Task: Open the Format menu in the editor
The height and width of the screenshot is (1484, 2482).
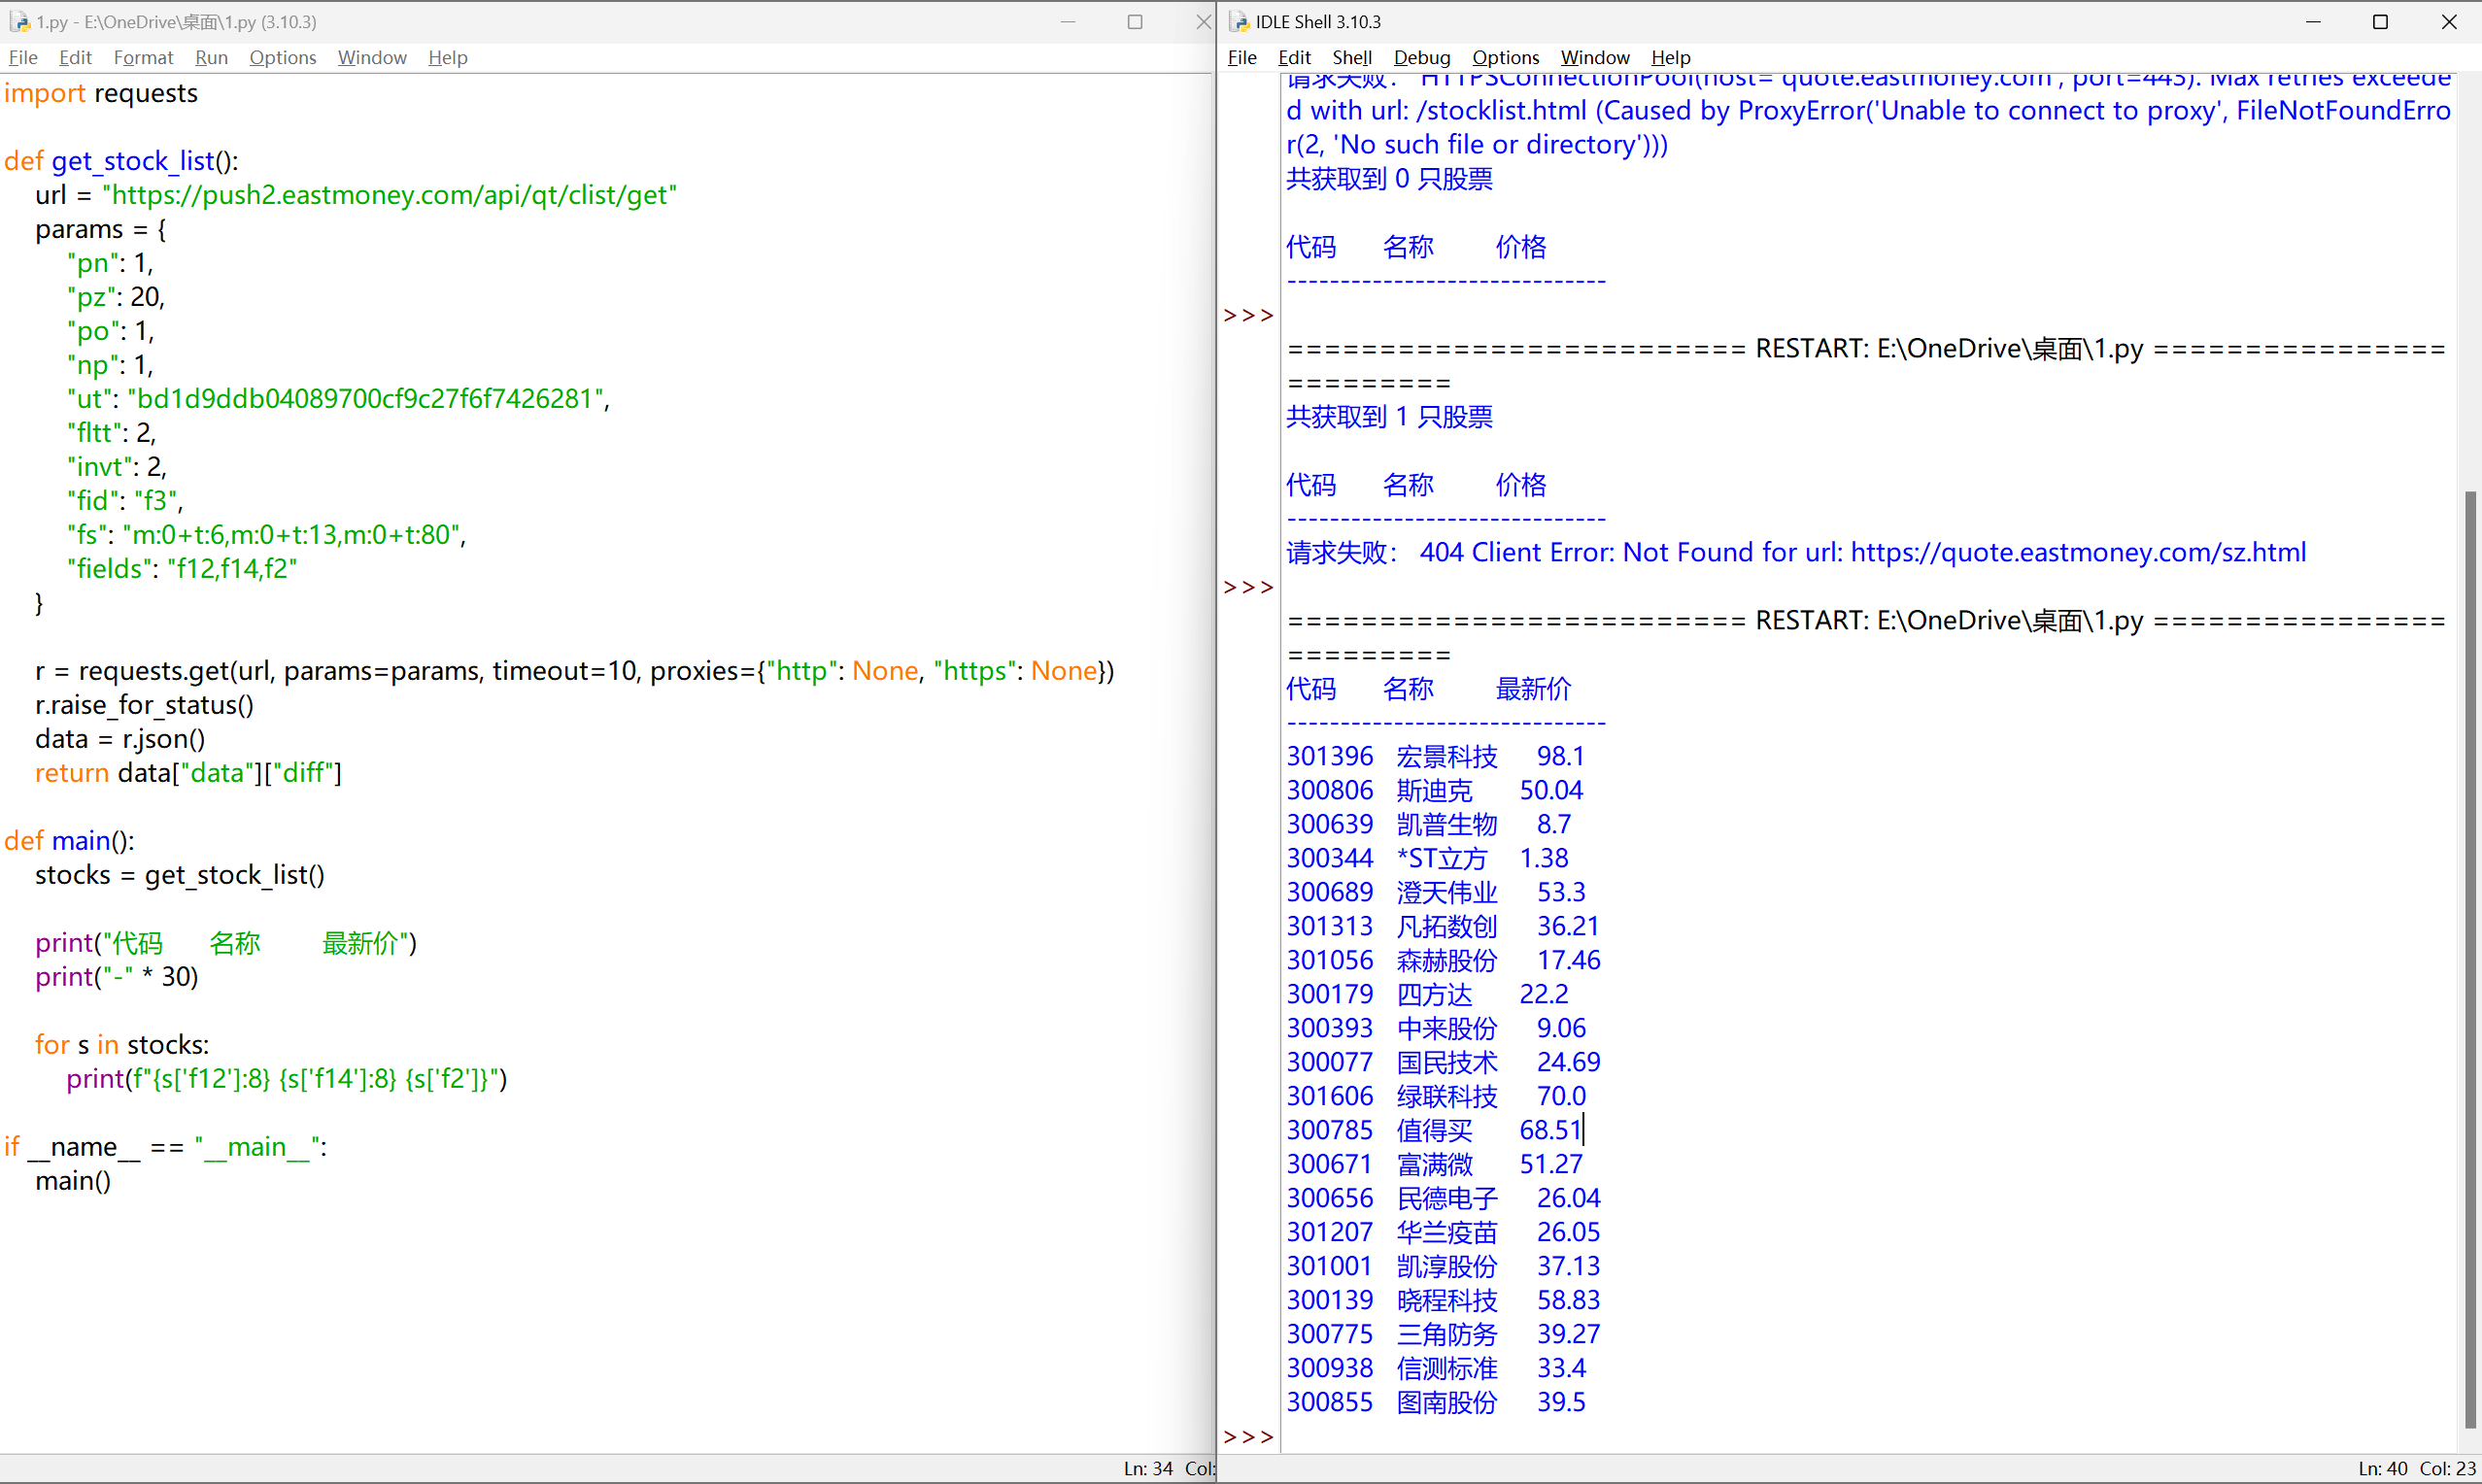Action: [143, 57]
